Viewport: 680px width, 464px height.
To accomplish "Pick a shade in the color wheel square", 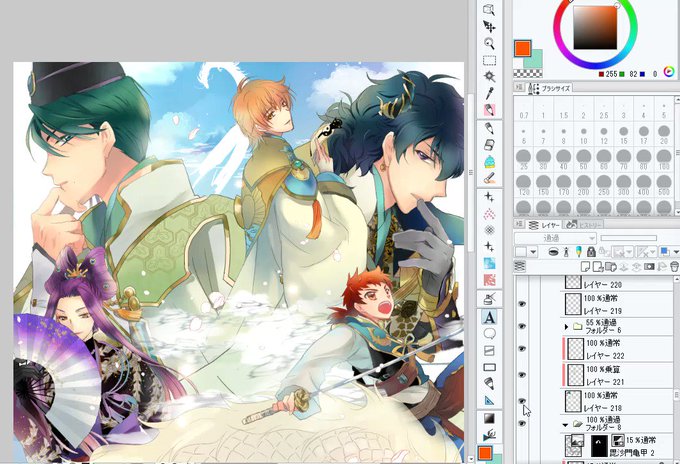I will click(595, 27).
